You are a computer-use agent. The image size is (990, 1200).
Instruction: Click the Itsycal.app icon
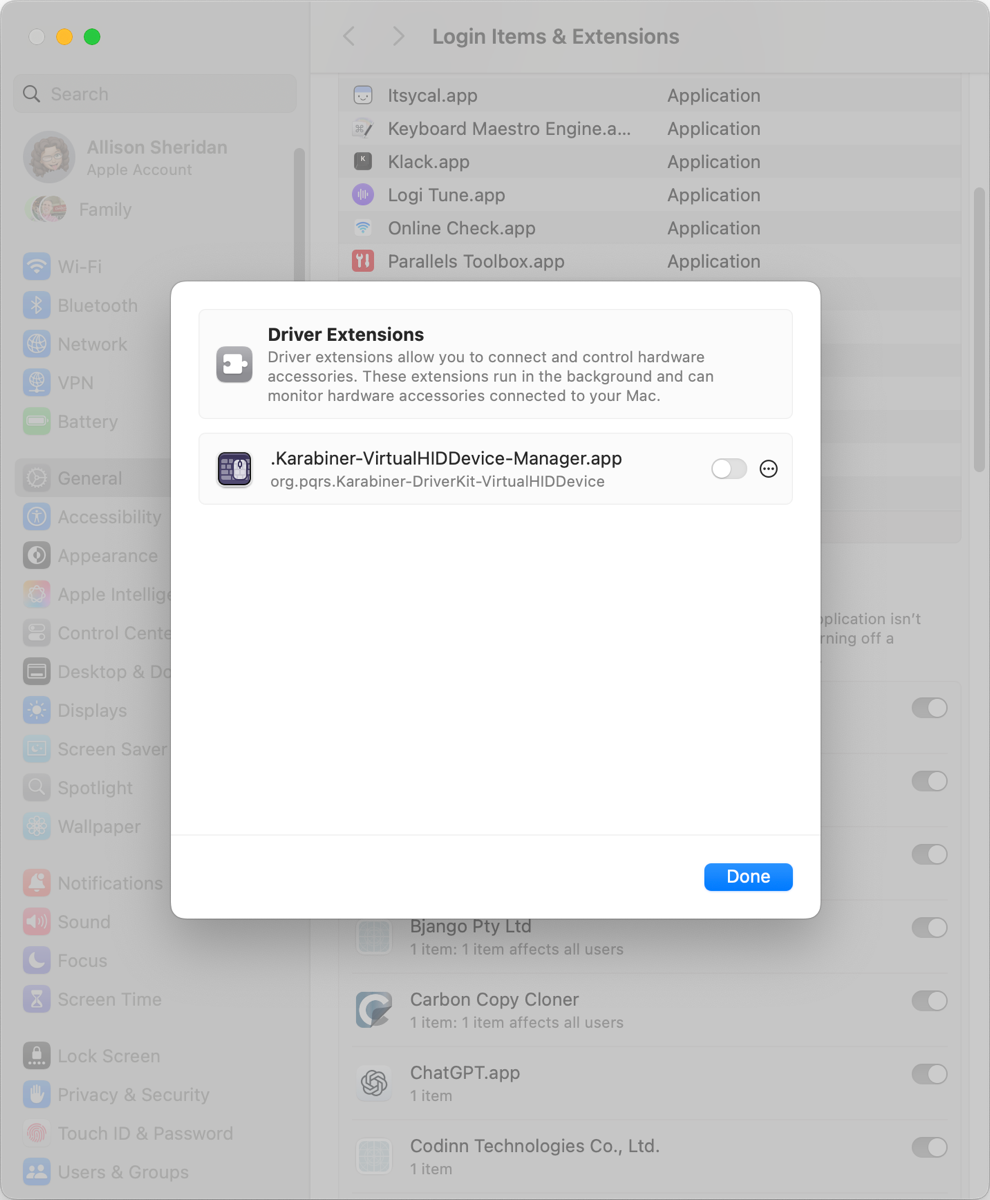click(362, 95)
